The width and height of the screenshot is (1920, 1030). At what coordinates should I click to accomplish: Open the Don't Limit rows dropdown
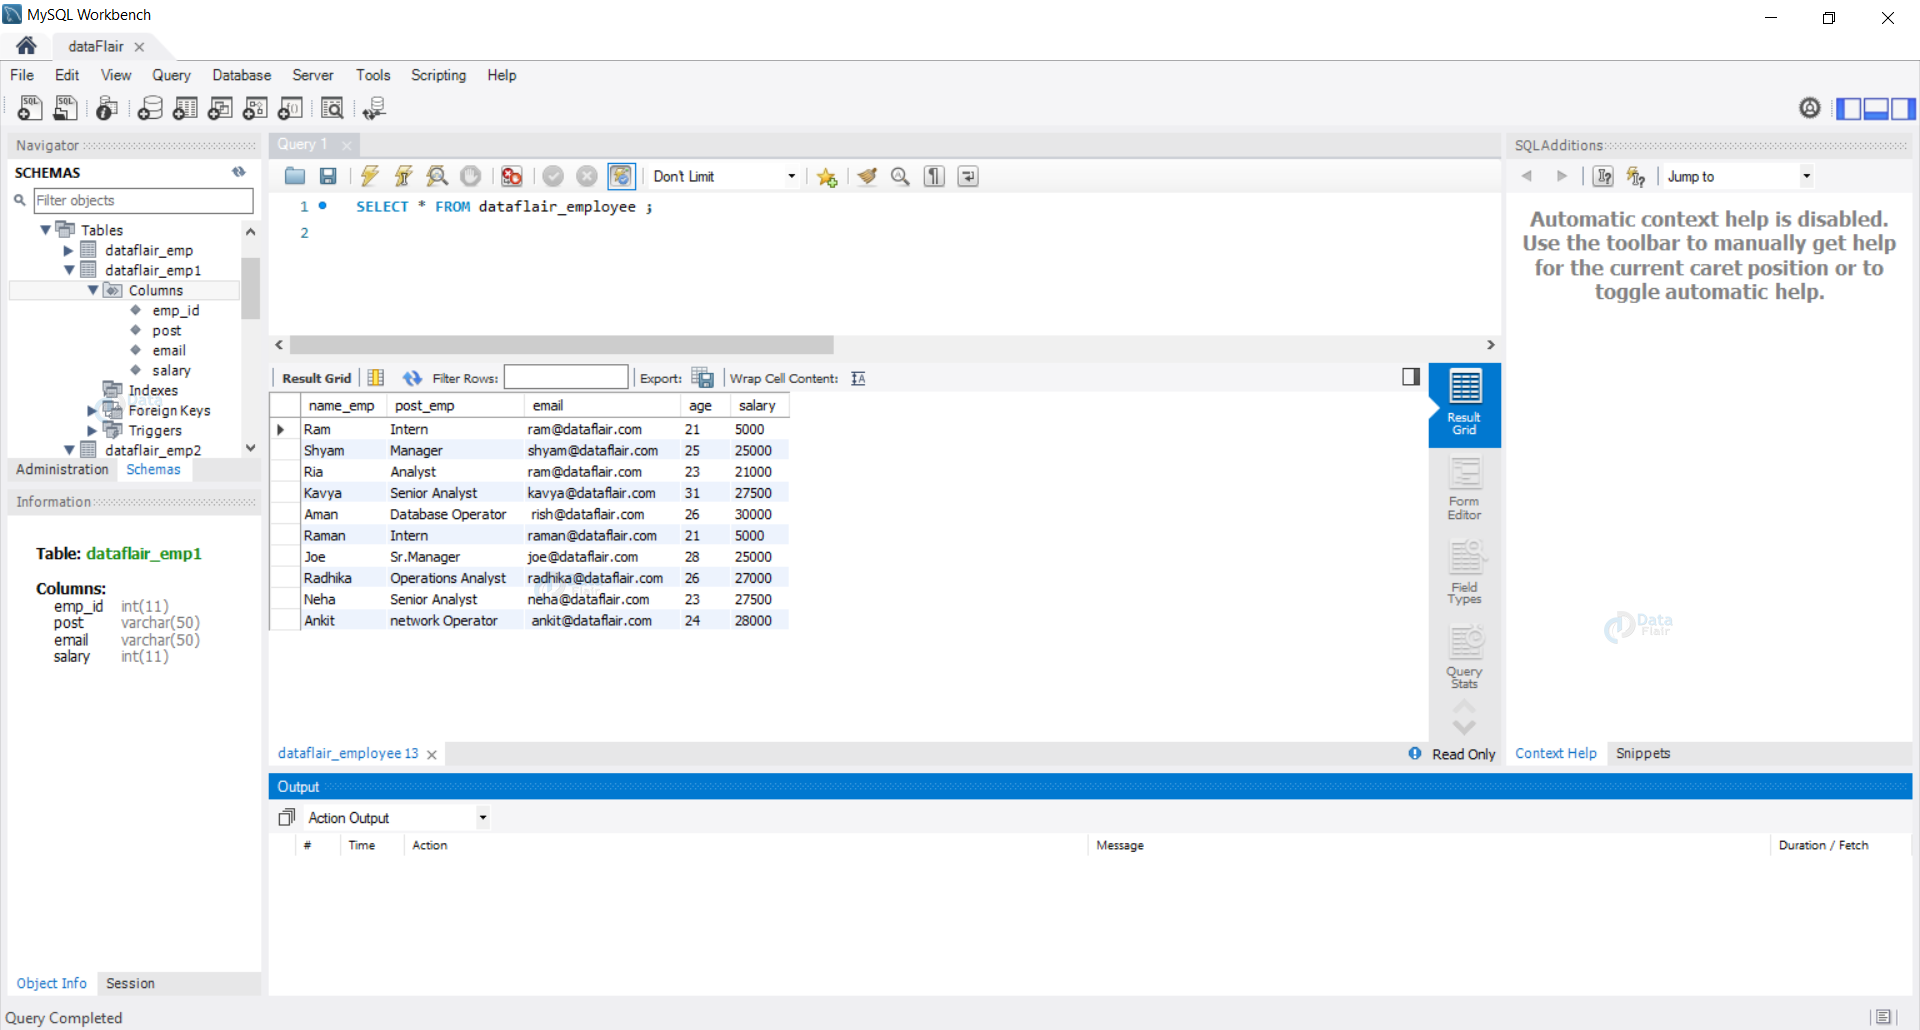[x=725, y=176]
